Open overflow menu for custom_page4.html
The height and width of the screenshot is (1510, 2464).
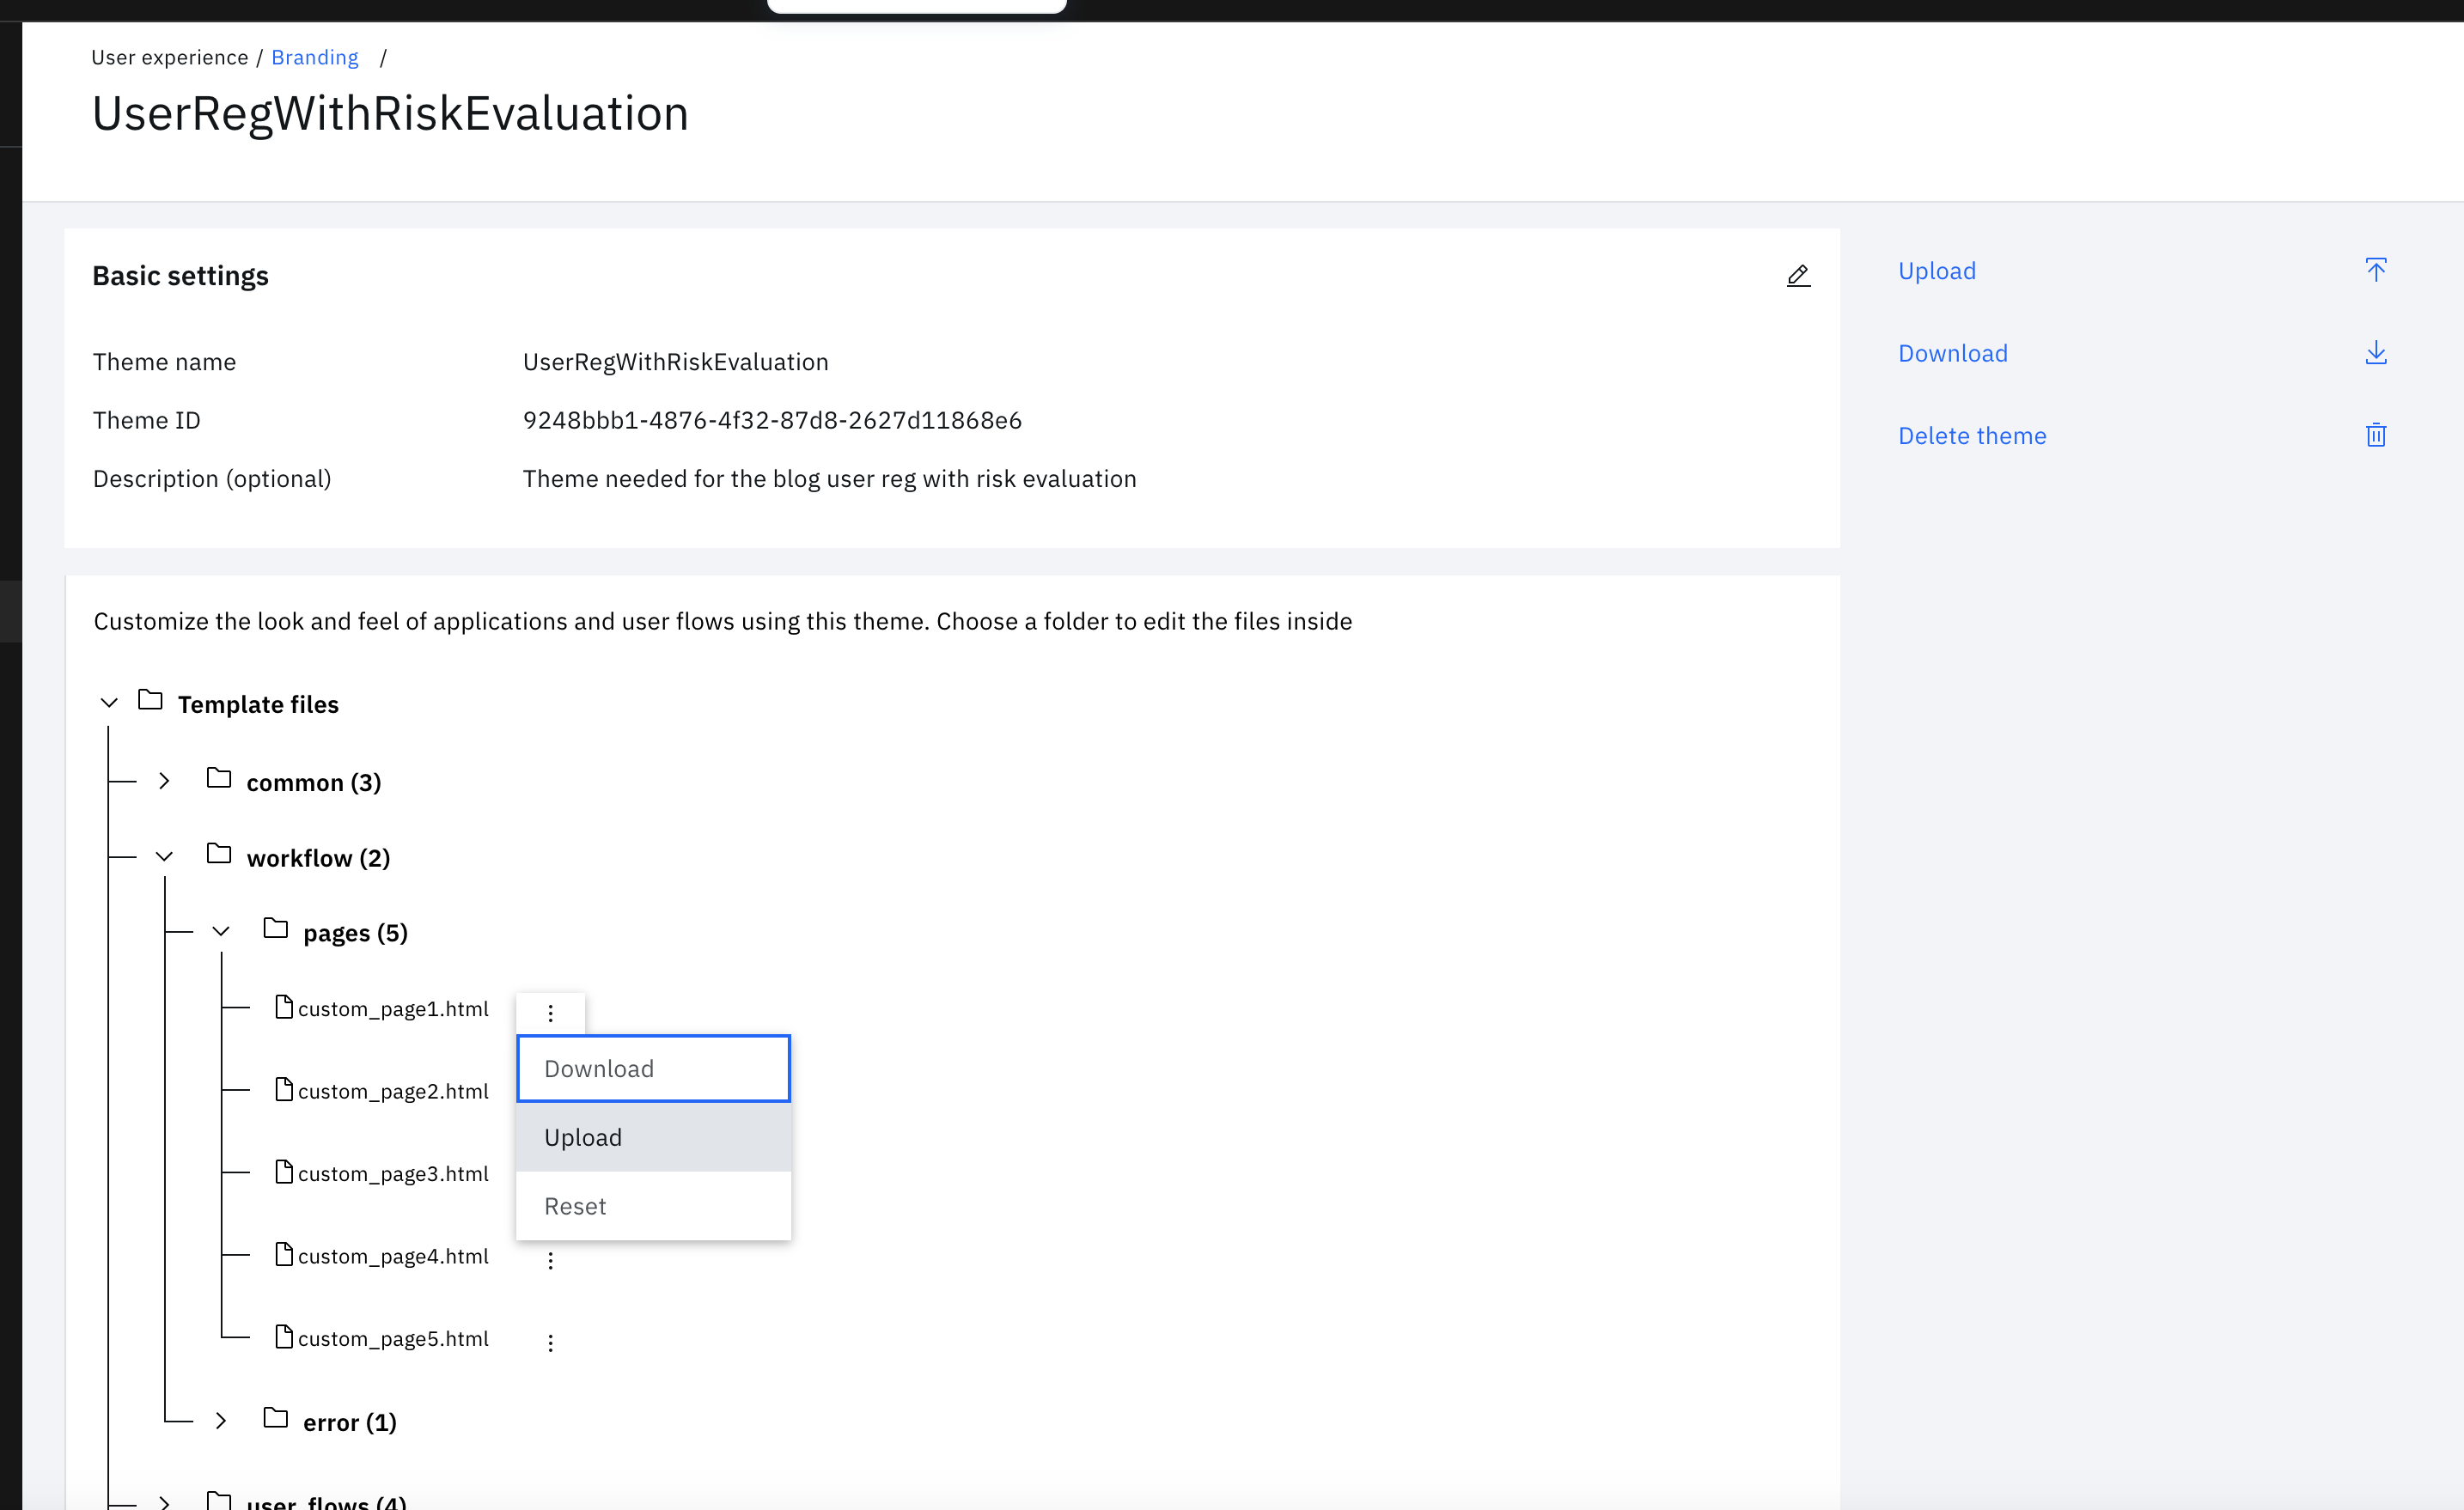[550, 1260]
